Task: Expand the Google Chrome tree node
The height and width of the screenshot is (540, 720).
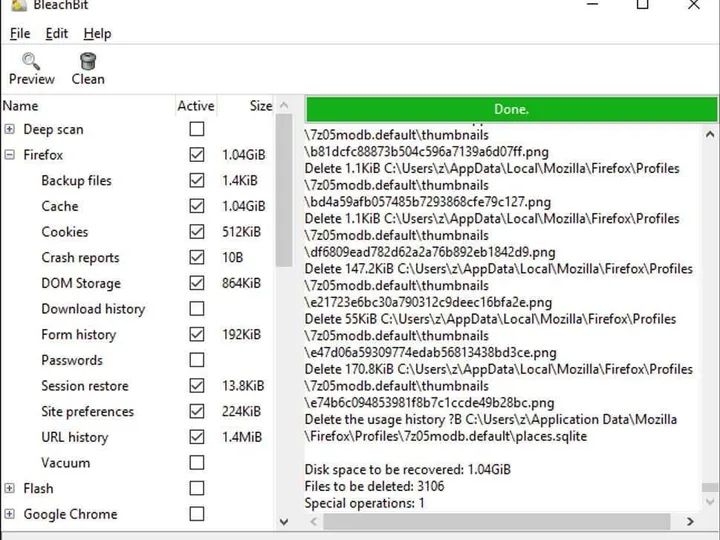Action: pos(9,514)
